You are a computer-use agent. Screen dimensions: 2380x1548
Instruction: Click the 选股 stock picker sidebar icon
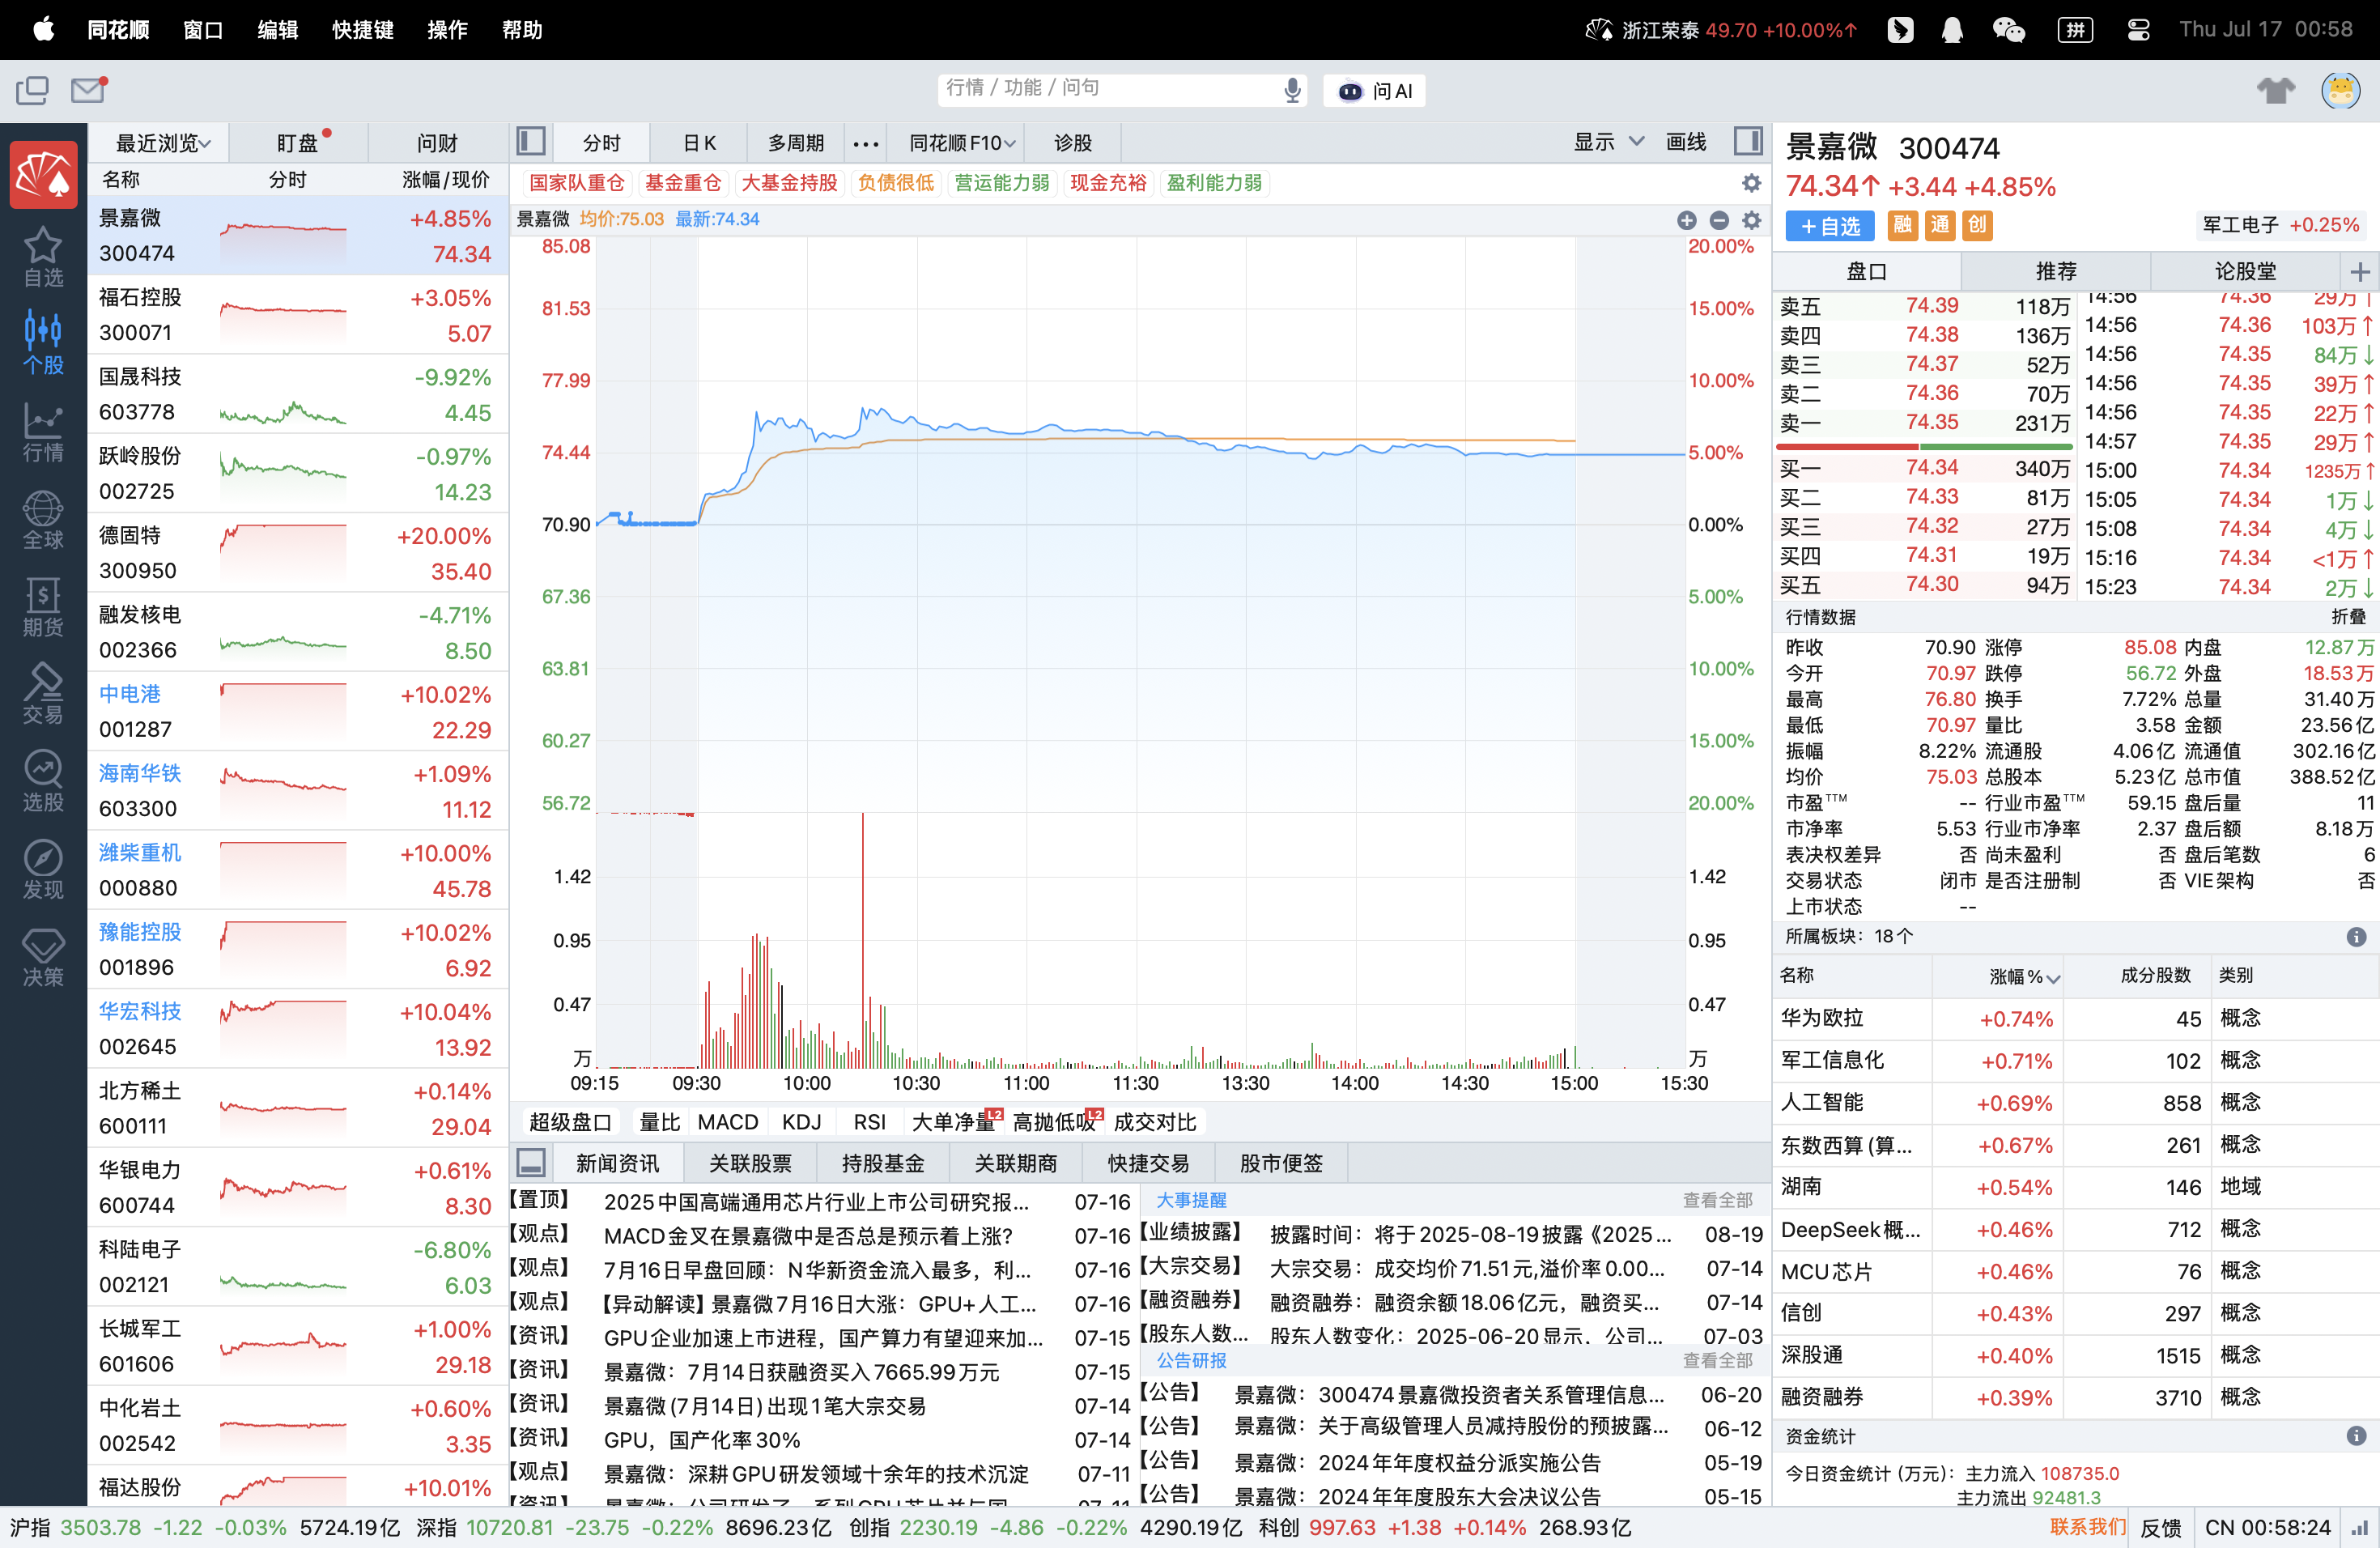pyautogui.click(x=43, y=782)
